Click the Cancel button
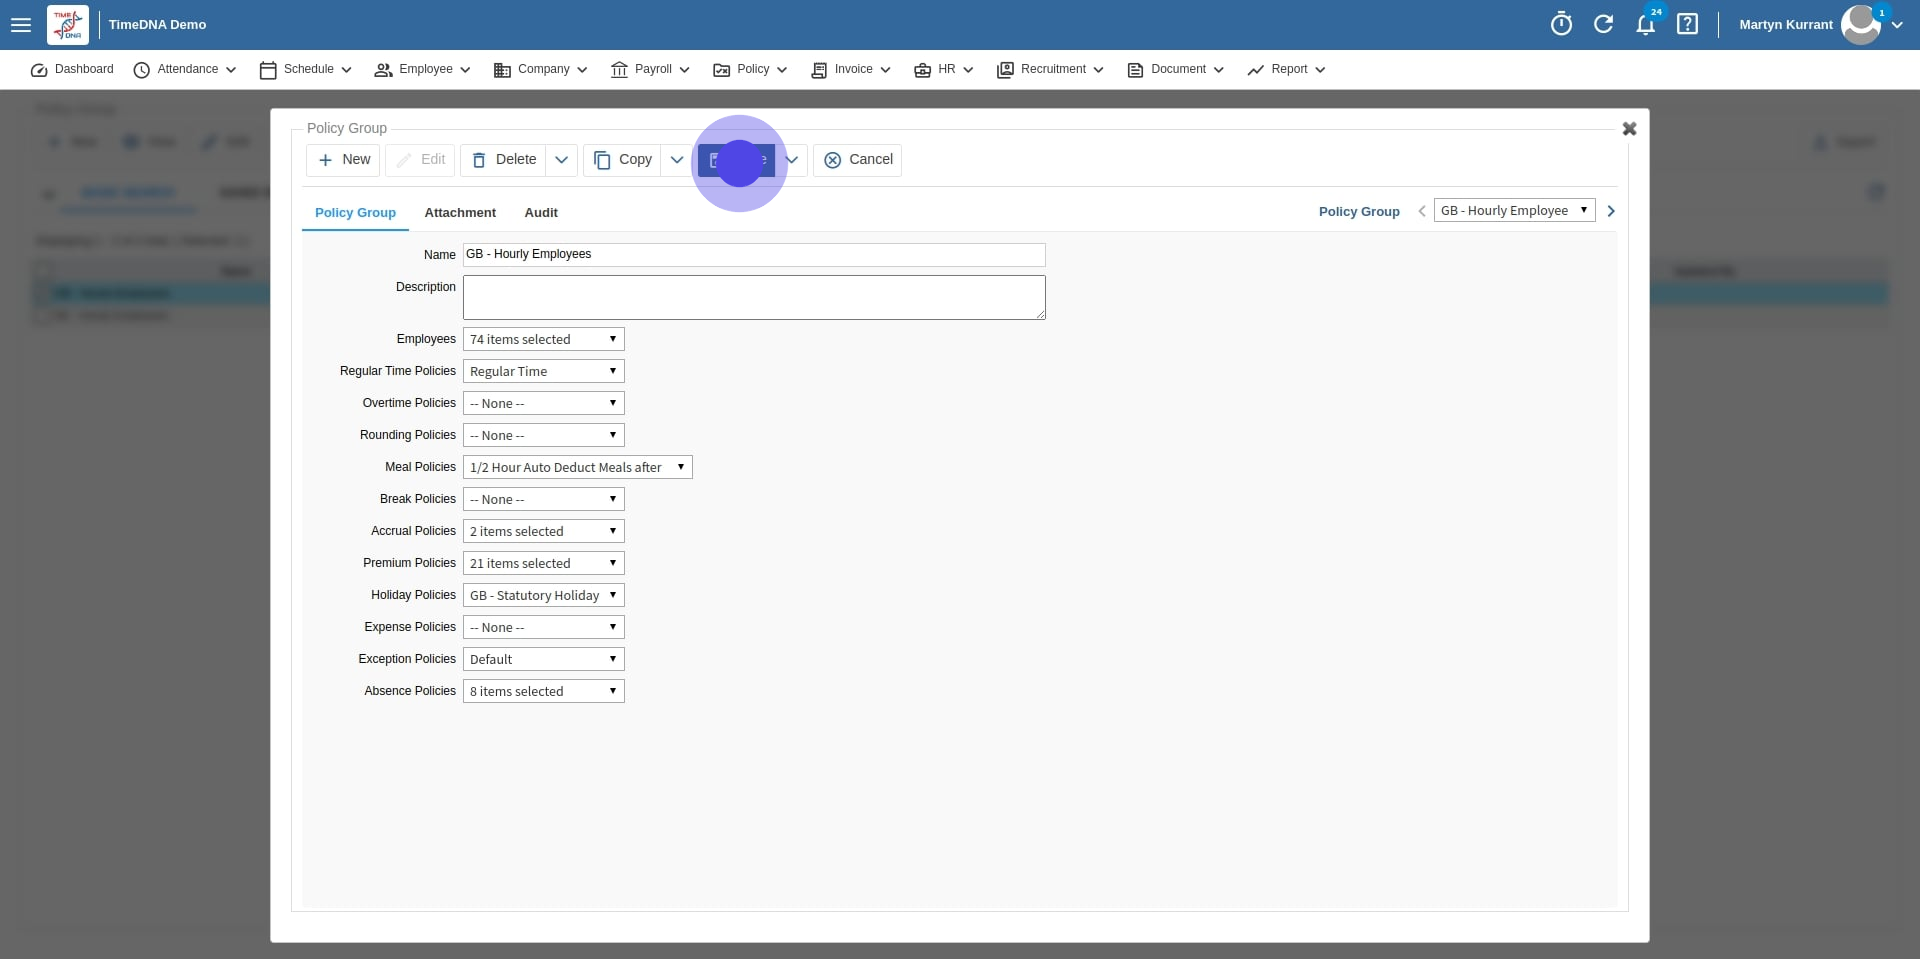The height and width of the screenshot is (959, 1920). pos(858,160)
